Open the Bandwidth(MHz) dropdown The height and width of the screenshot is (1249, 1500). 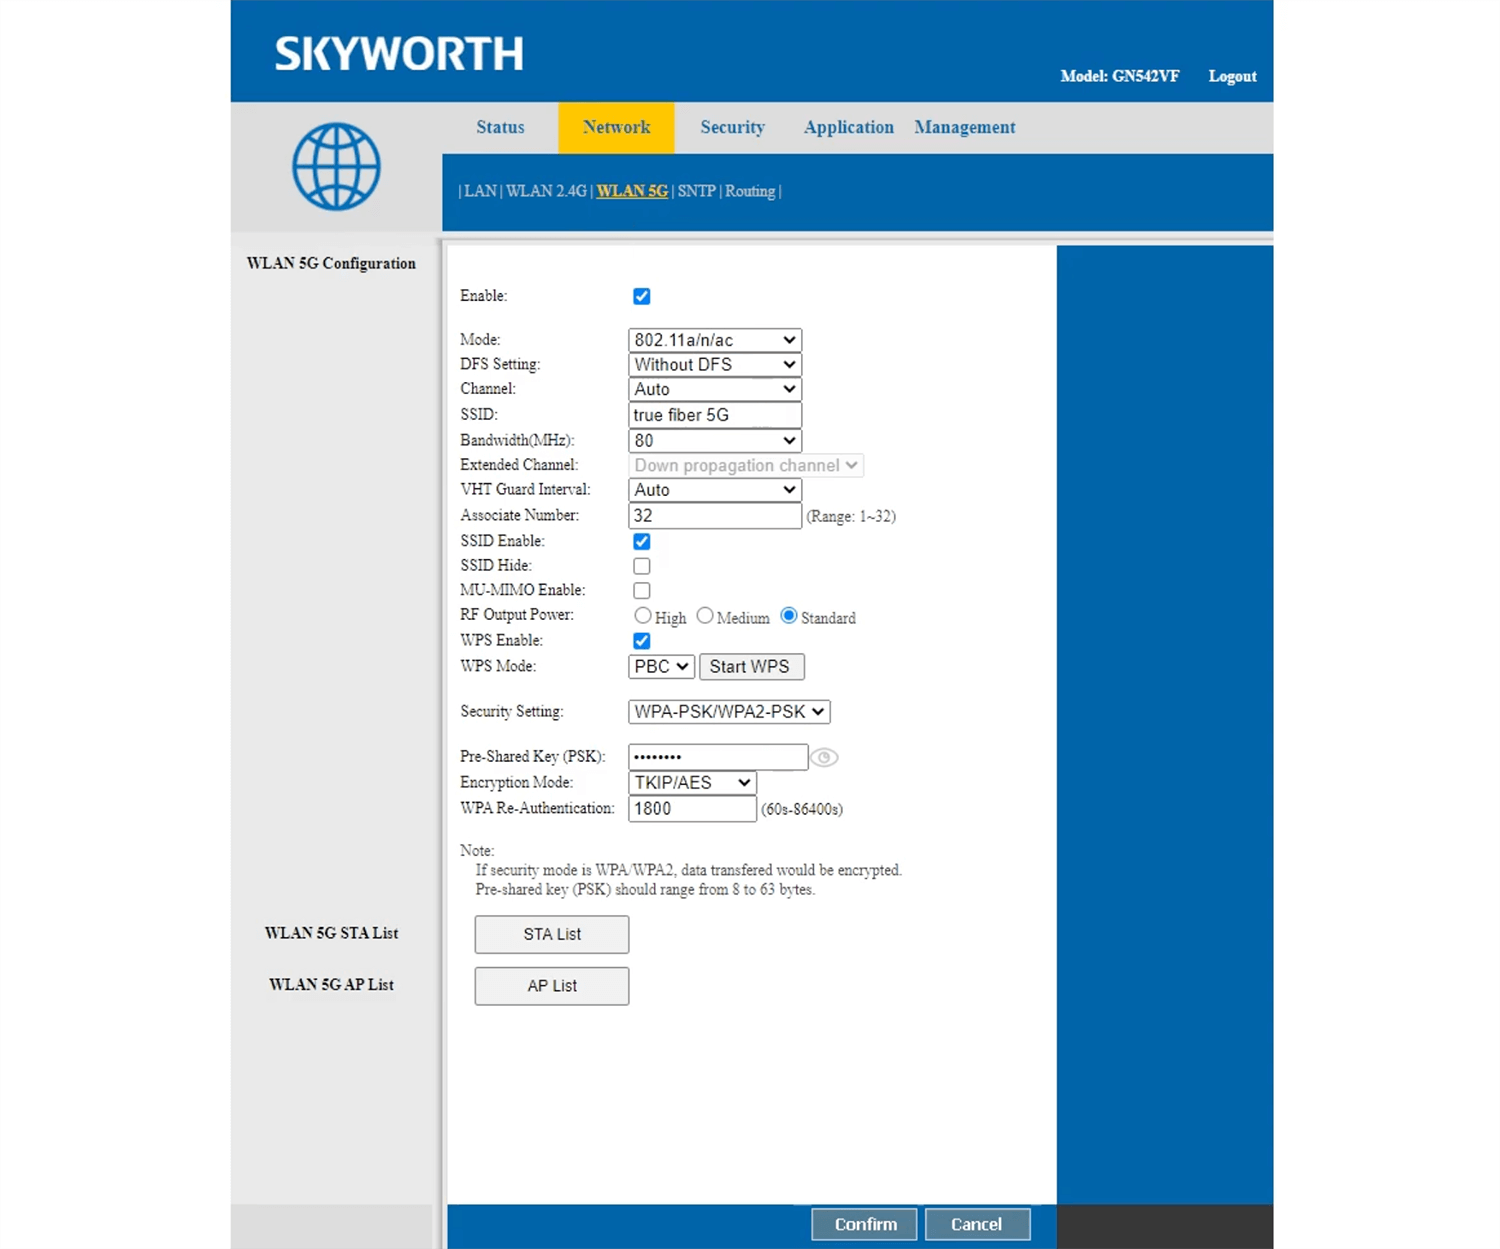[x=714, y=441]
